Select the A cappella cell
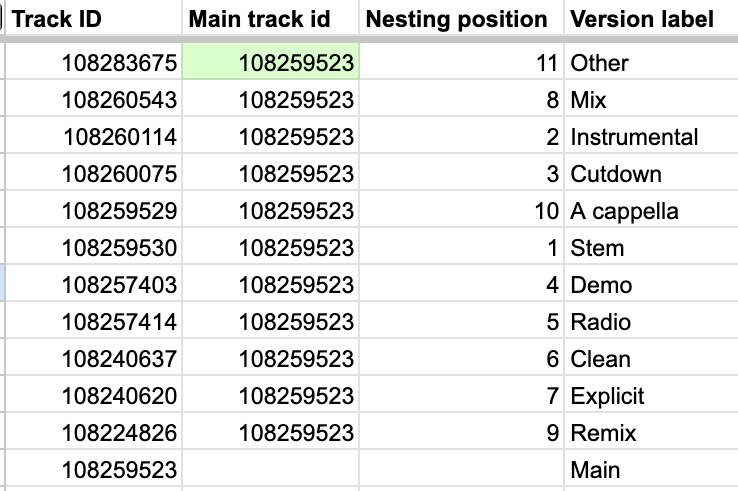The width and height of the screenshot is (738, 491). point(651,209)
